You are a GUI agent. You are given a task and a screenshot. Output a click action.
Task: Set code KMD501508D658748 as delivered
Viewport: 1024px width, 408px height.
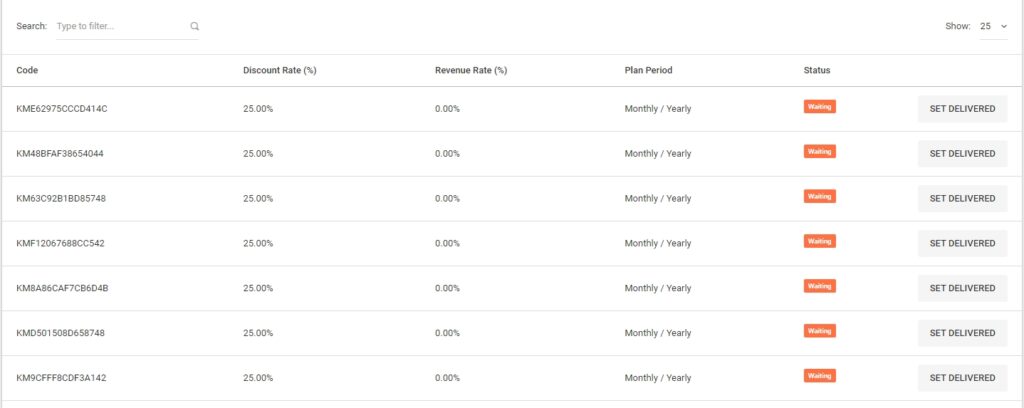click(x=962, y=333)
